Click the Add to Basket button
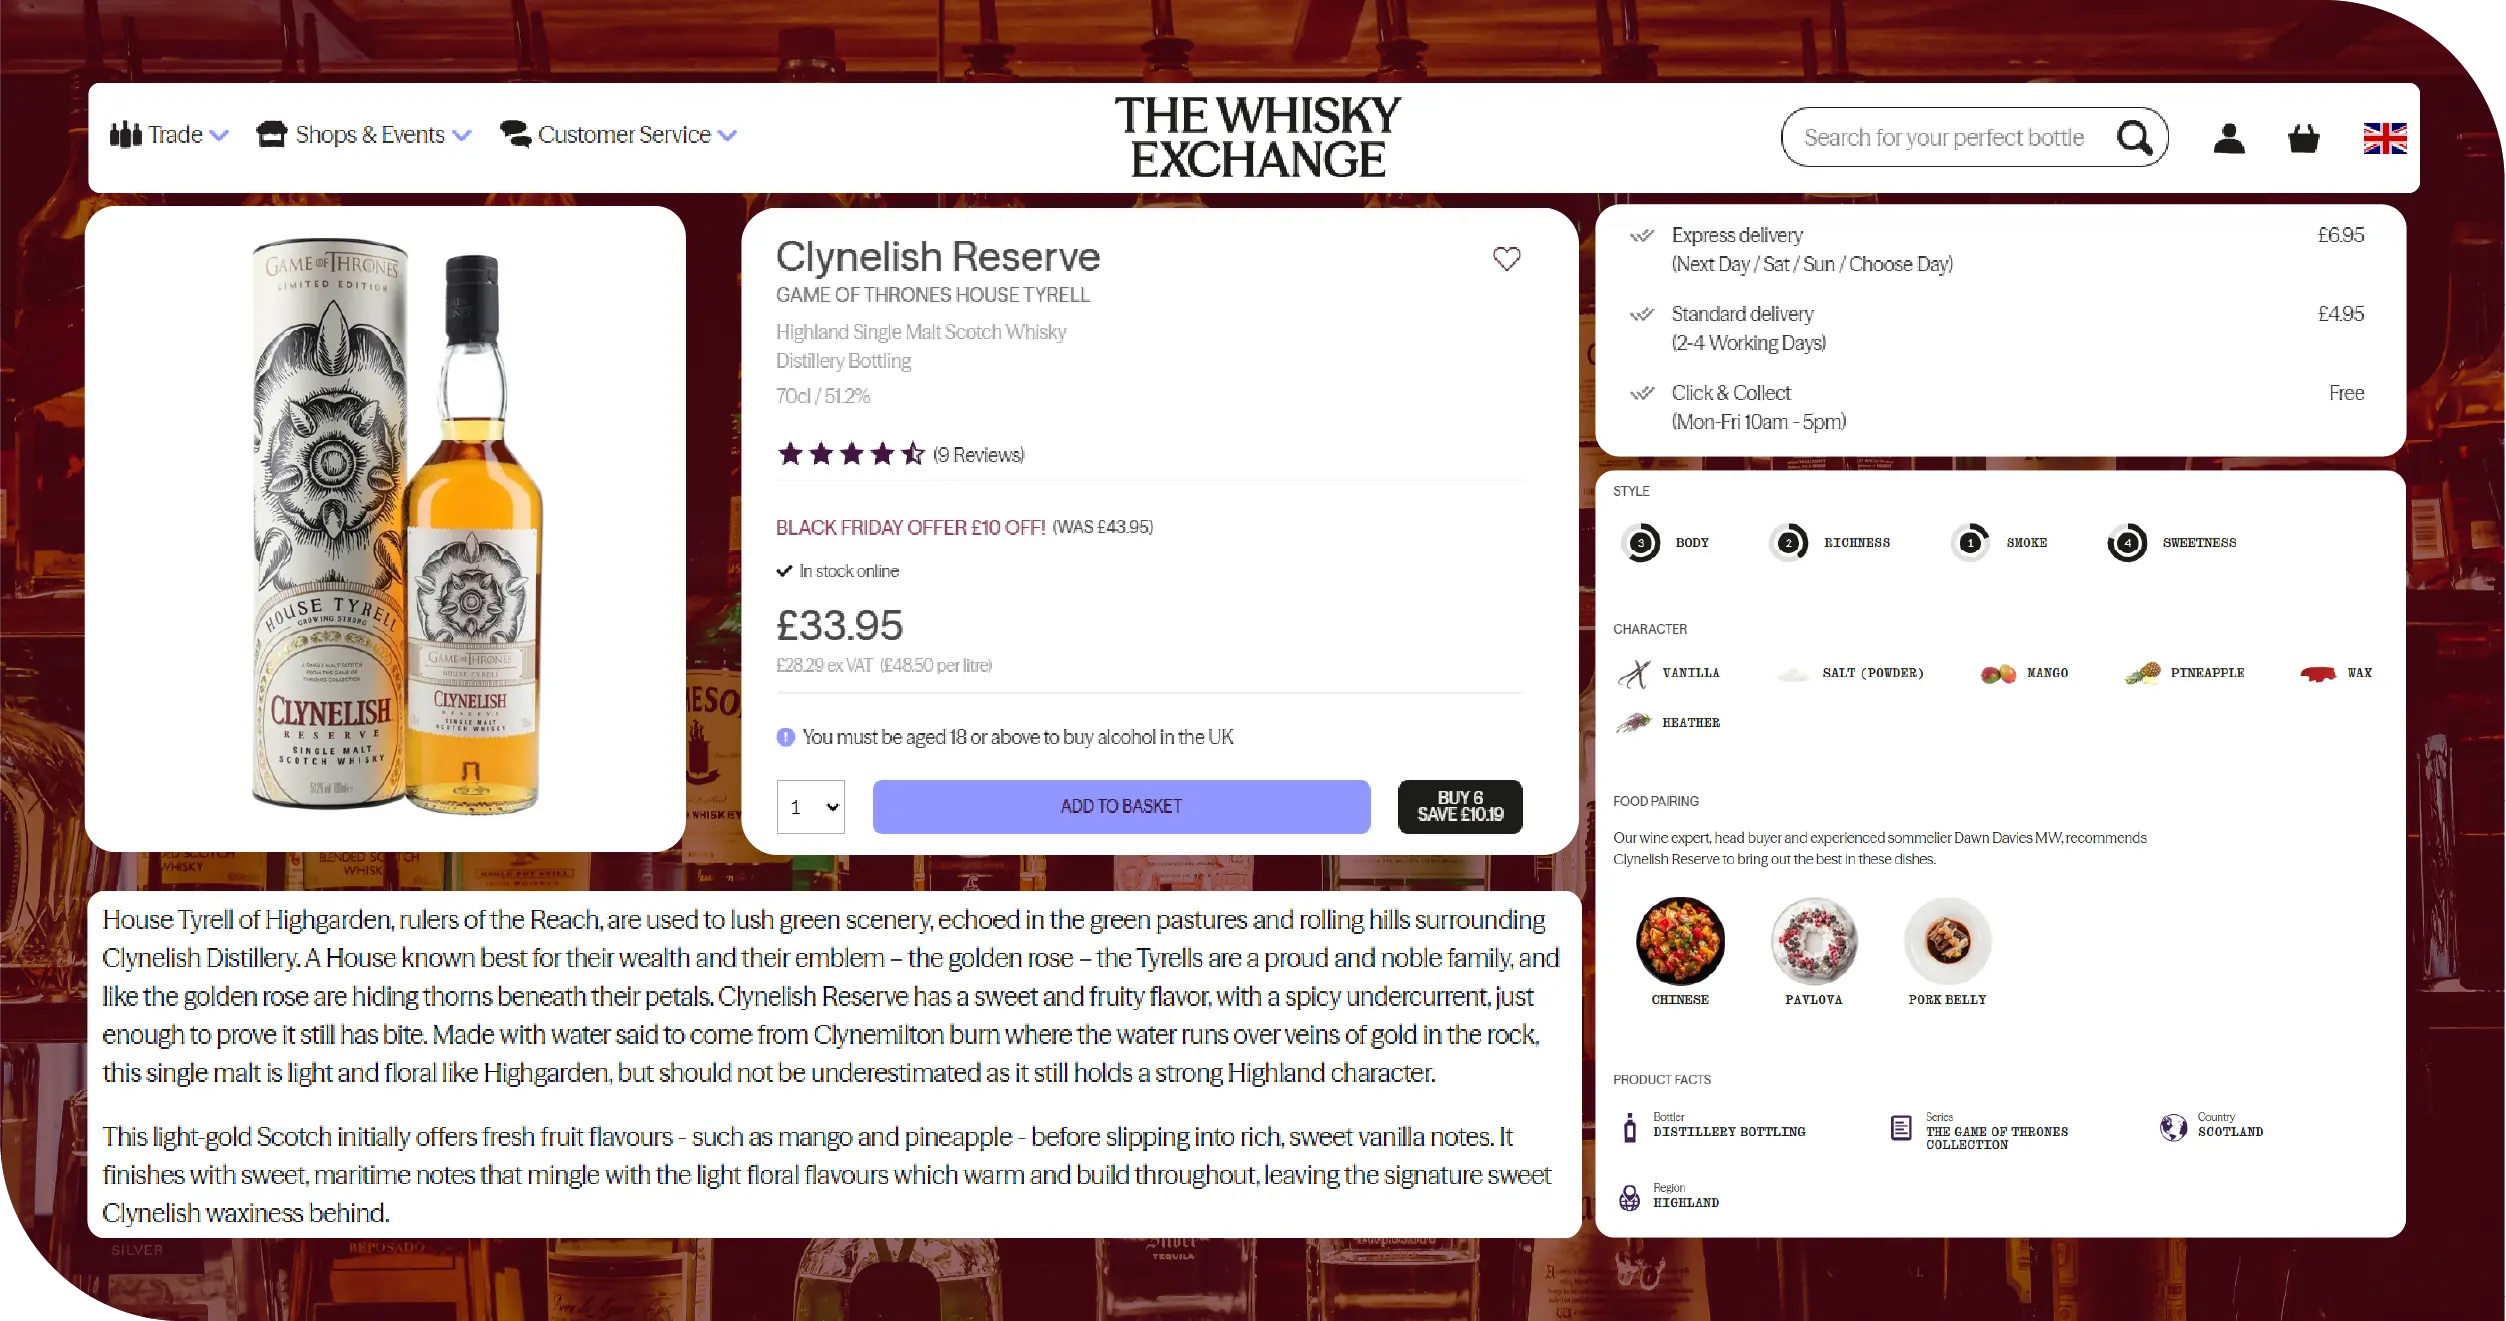2506x1321 pixels. [x=1121, y=807]
